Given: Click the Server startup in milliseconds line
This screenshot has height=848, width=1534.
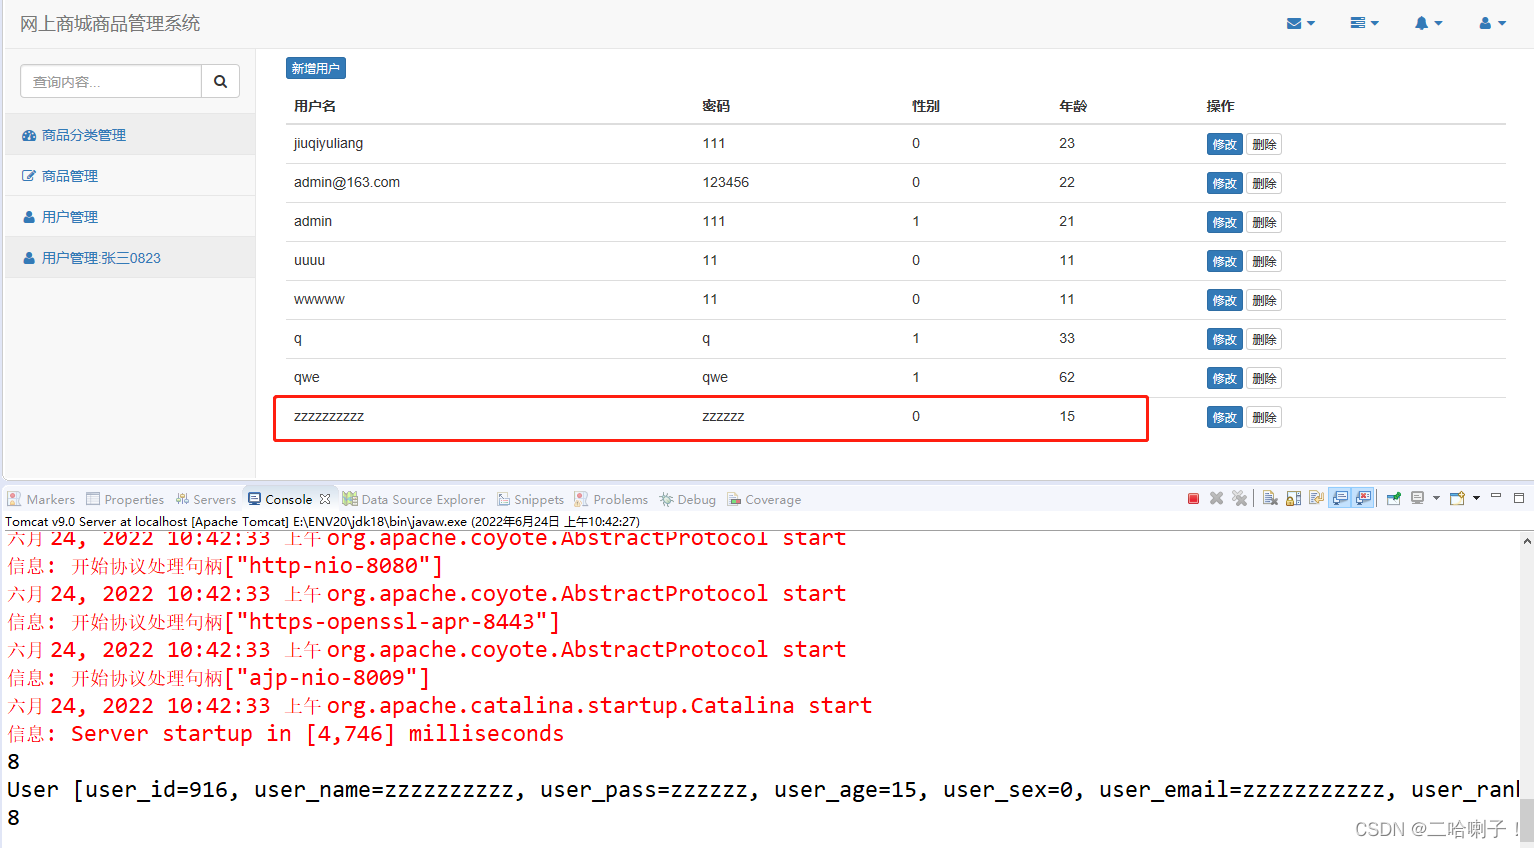Looking at the screenshot, I should [x=286, y=734].
